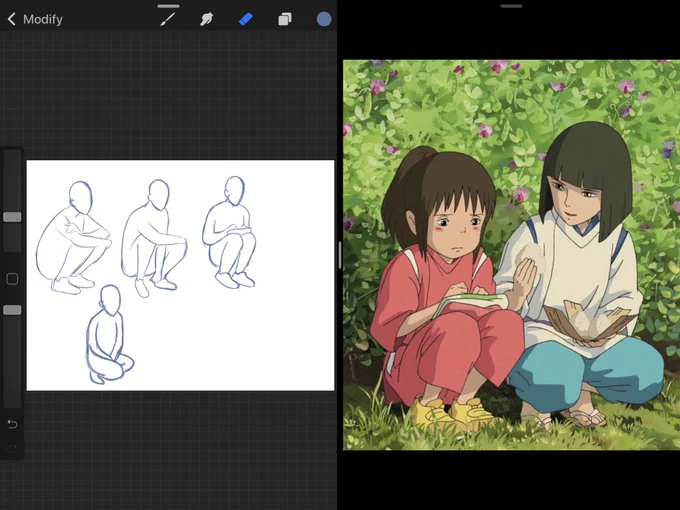Open the active color picker circle
This screenshot has width=680, height=510.
[324, 19]
